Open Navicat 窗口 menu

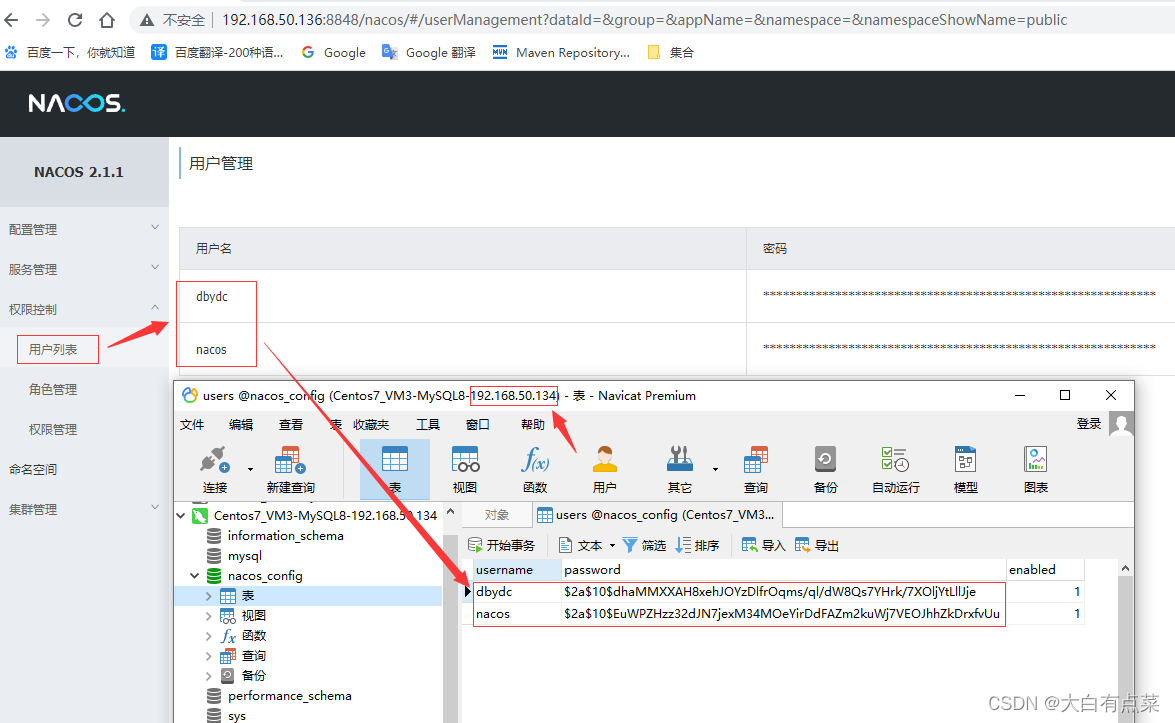click(x=477, y=425)
